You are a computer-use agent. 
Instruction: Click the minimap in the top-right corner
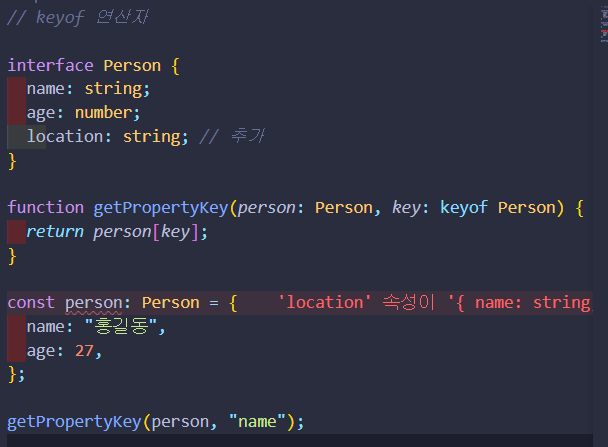[604, 25]
